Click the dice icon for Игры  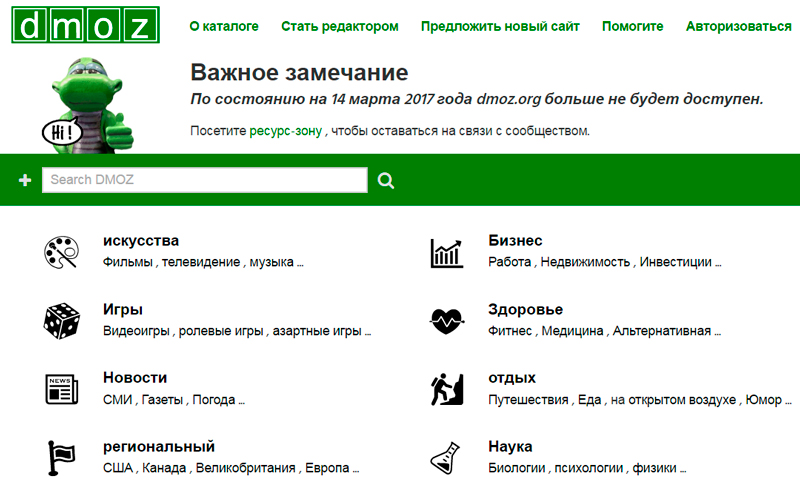(61, 321)
